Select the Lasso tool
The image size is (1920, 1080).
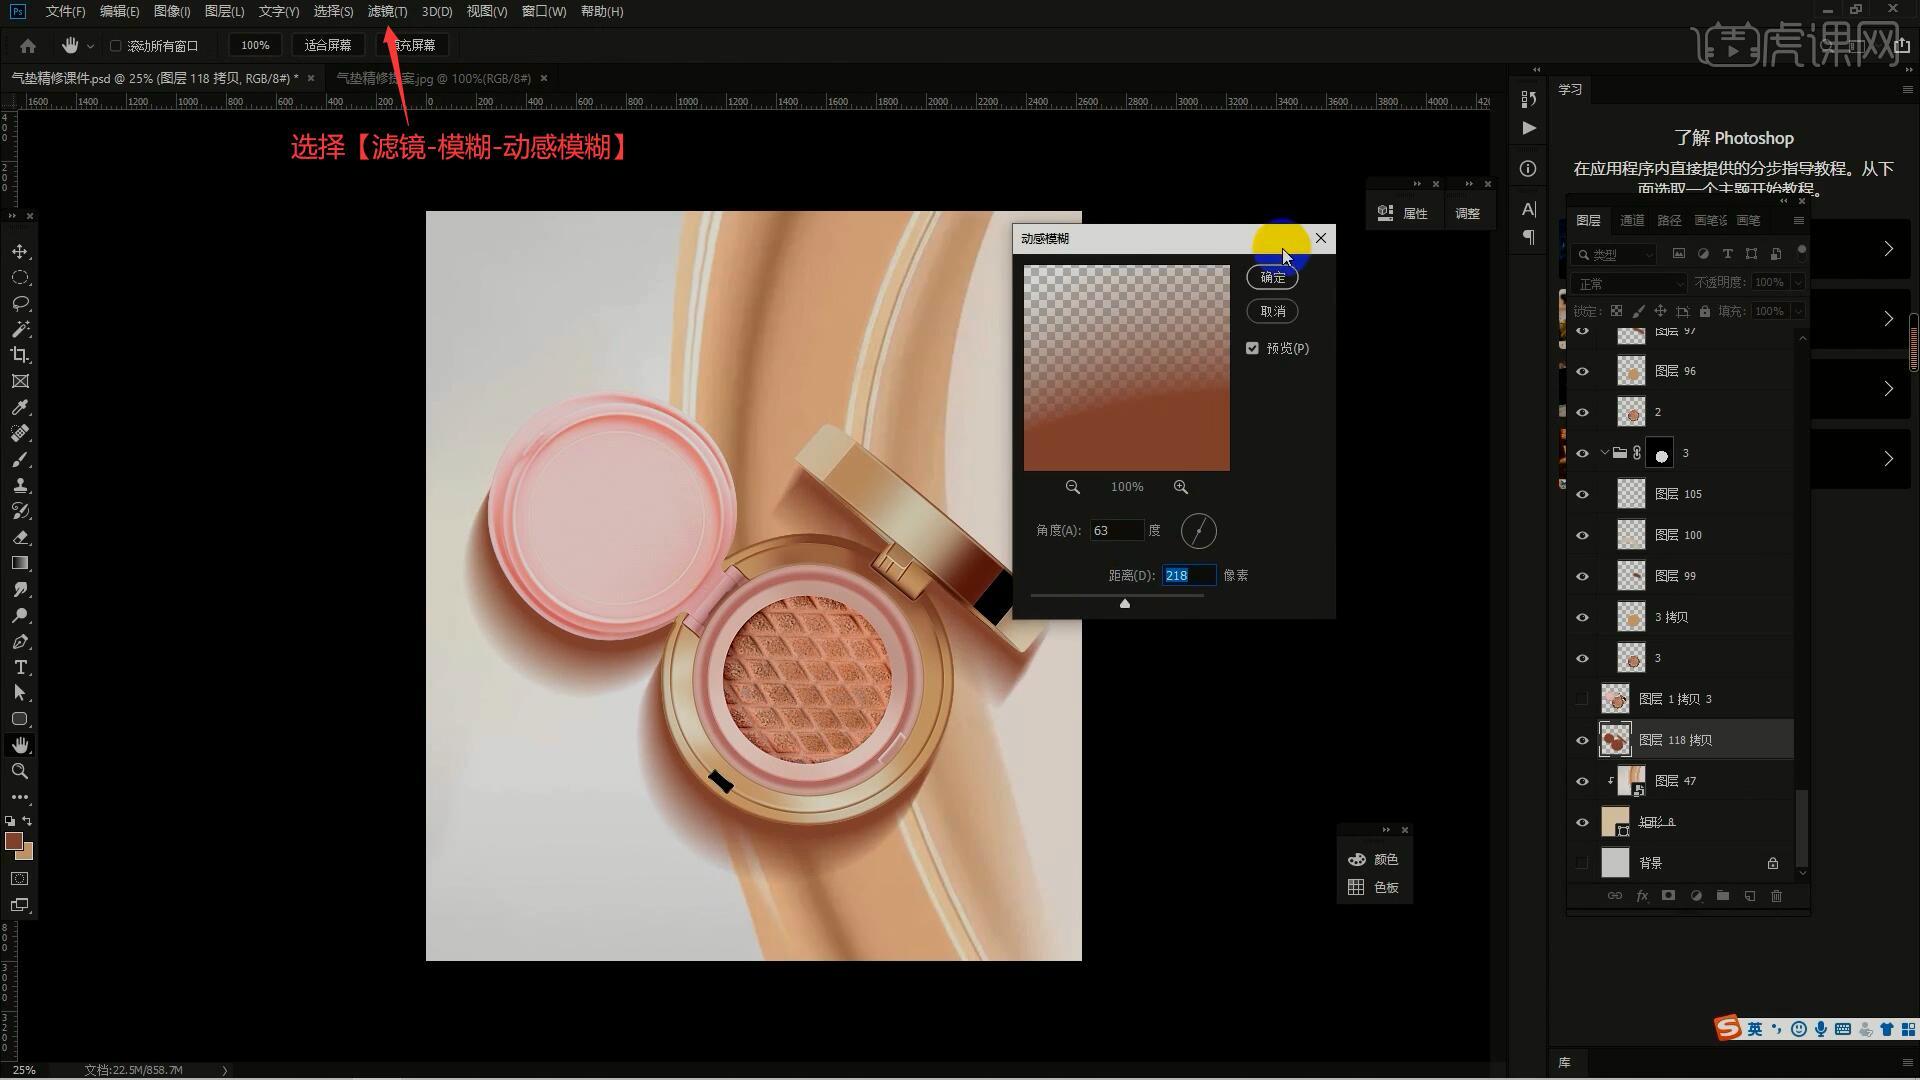click(20, 303)
